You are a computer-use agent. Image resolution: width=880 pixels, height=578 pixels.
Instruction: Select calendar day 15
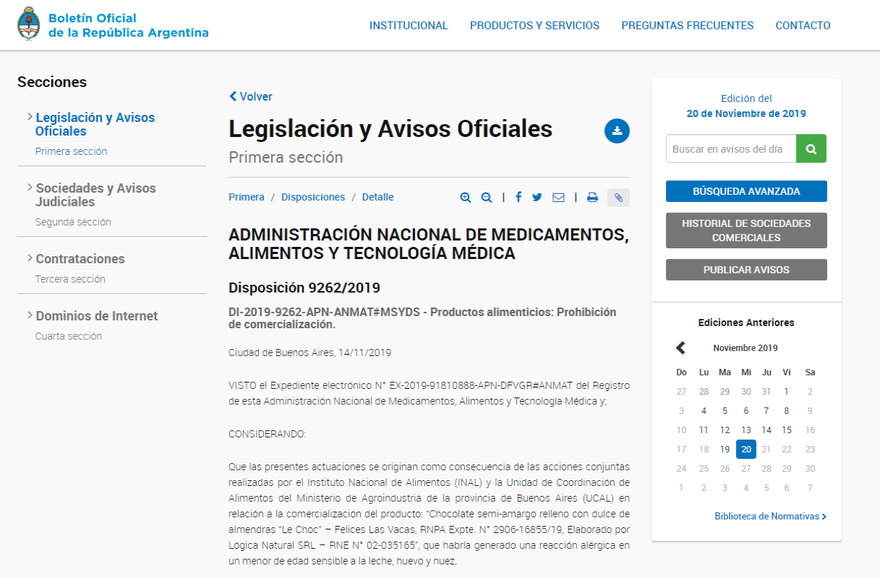(787, 430)
